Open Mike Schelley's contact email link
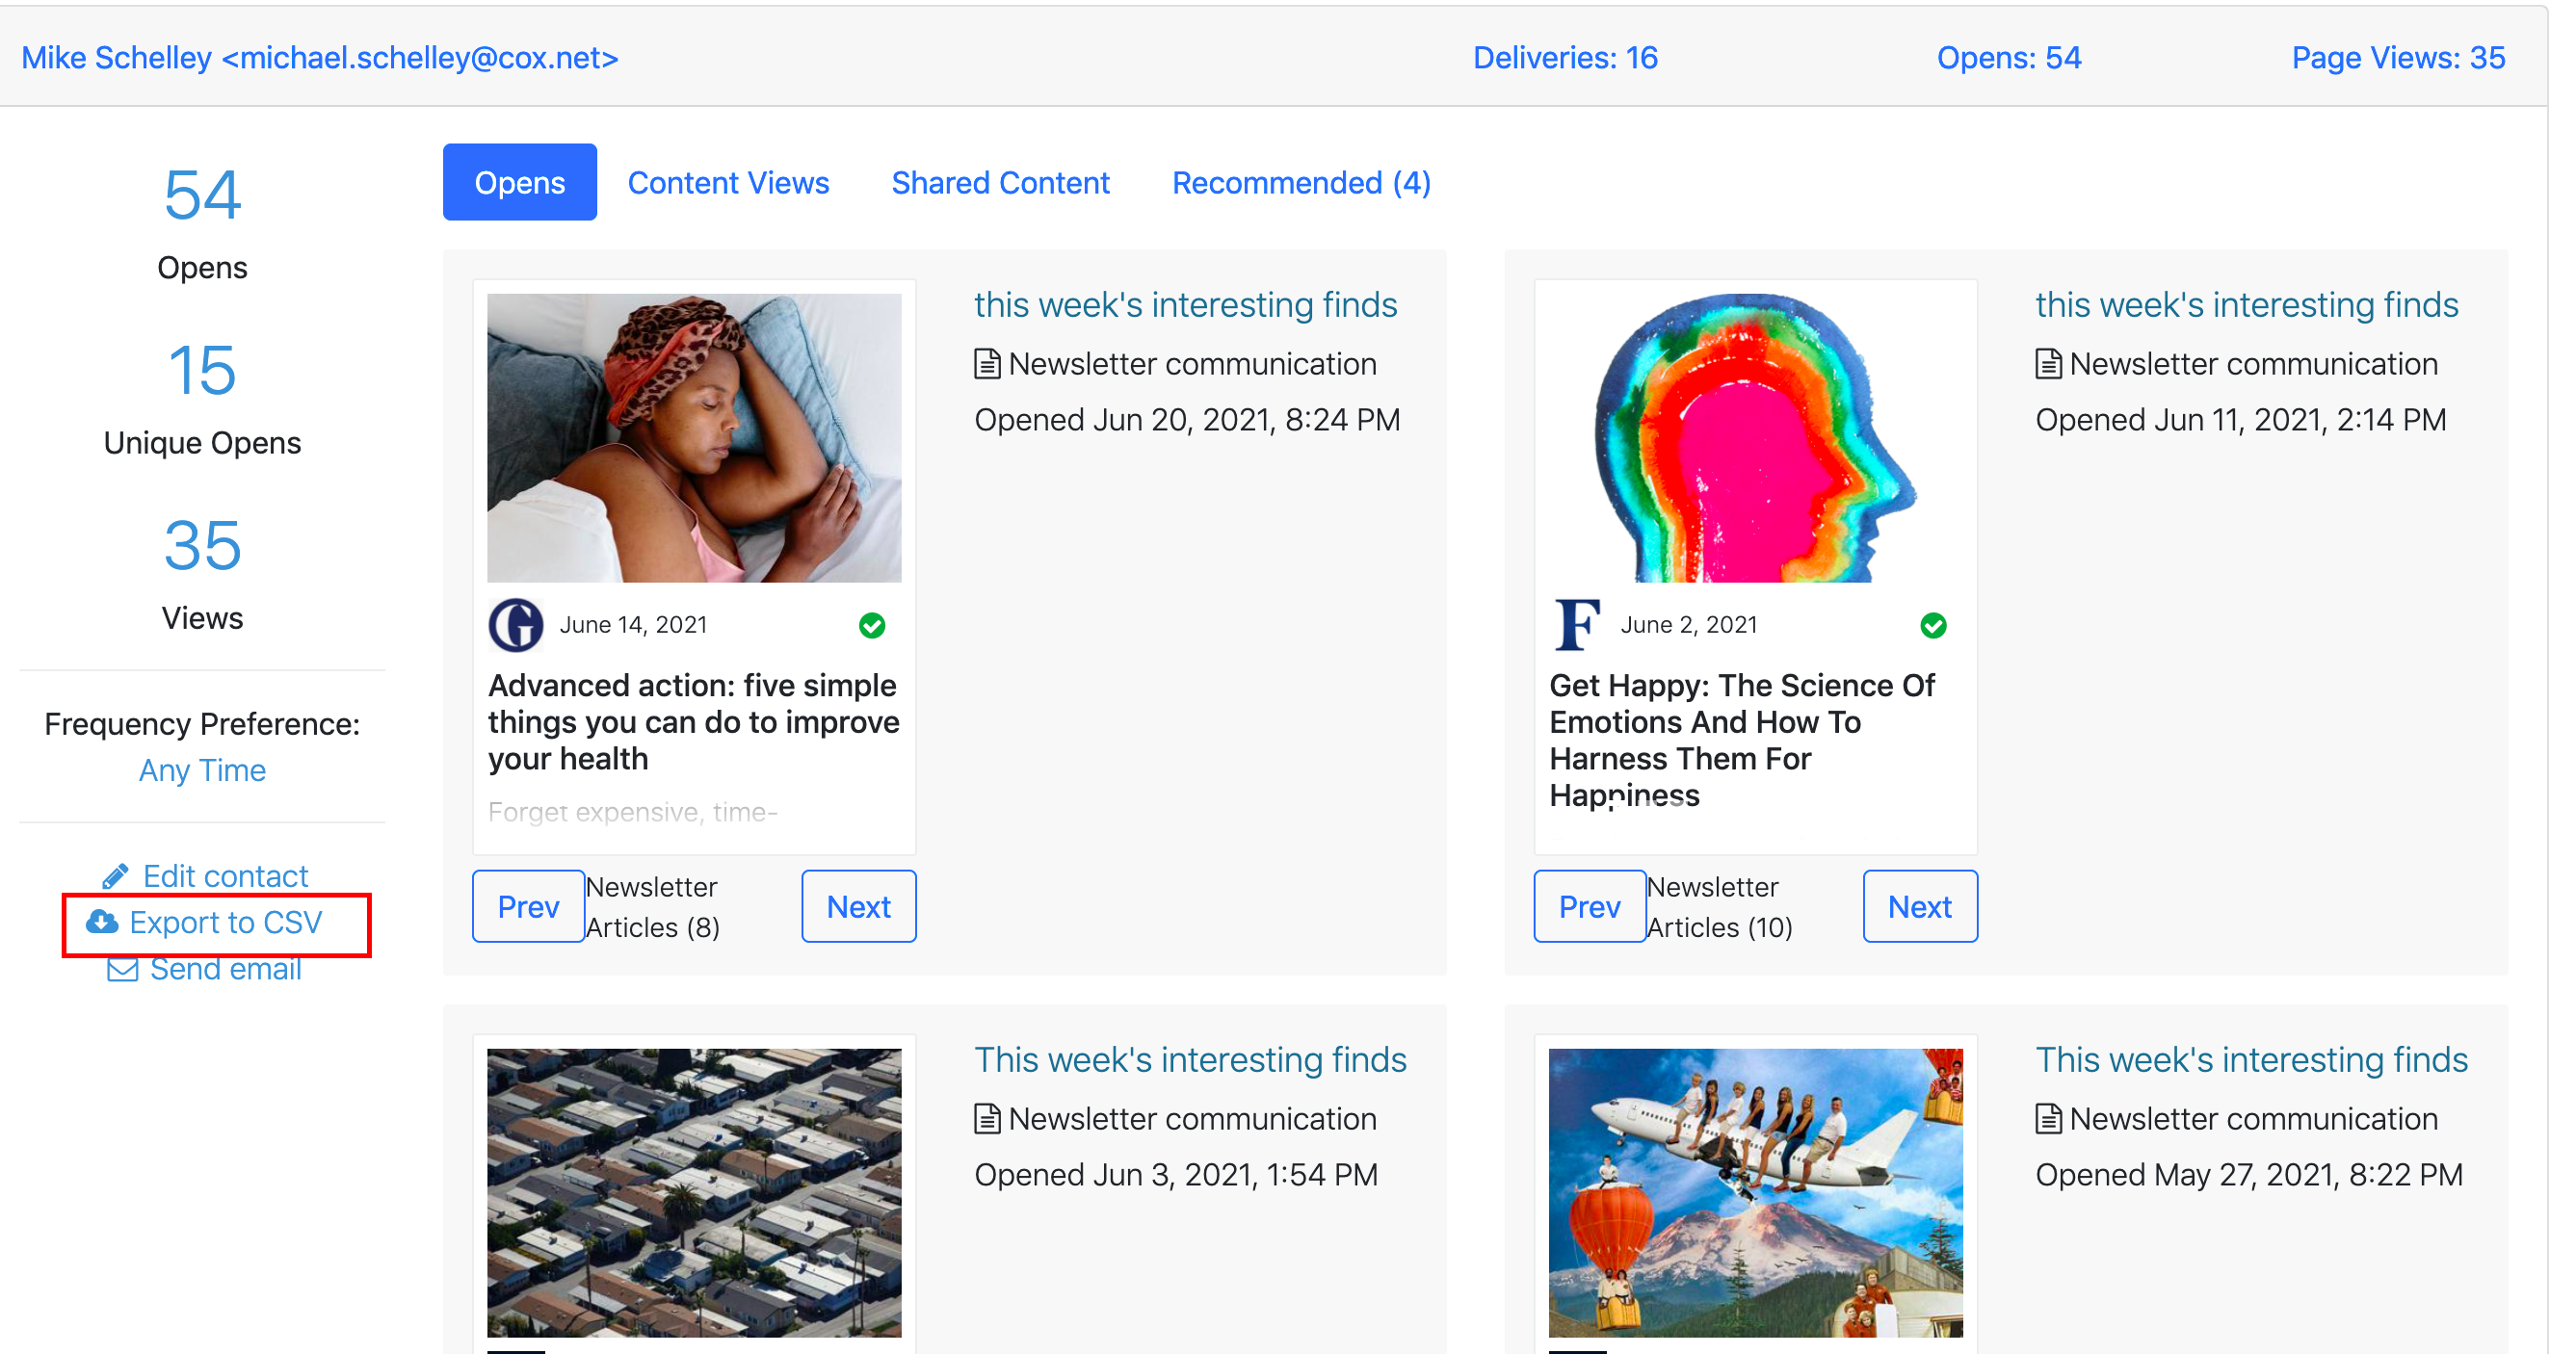The height and width of the screenshot is (1354, 2576). click(x=320, y=58)
